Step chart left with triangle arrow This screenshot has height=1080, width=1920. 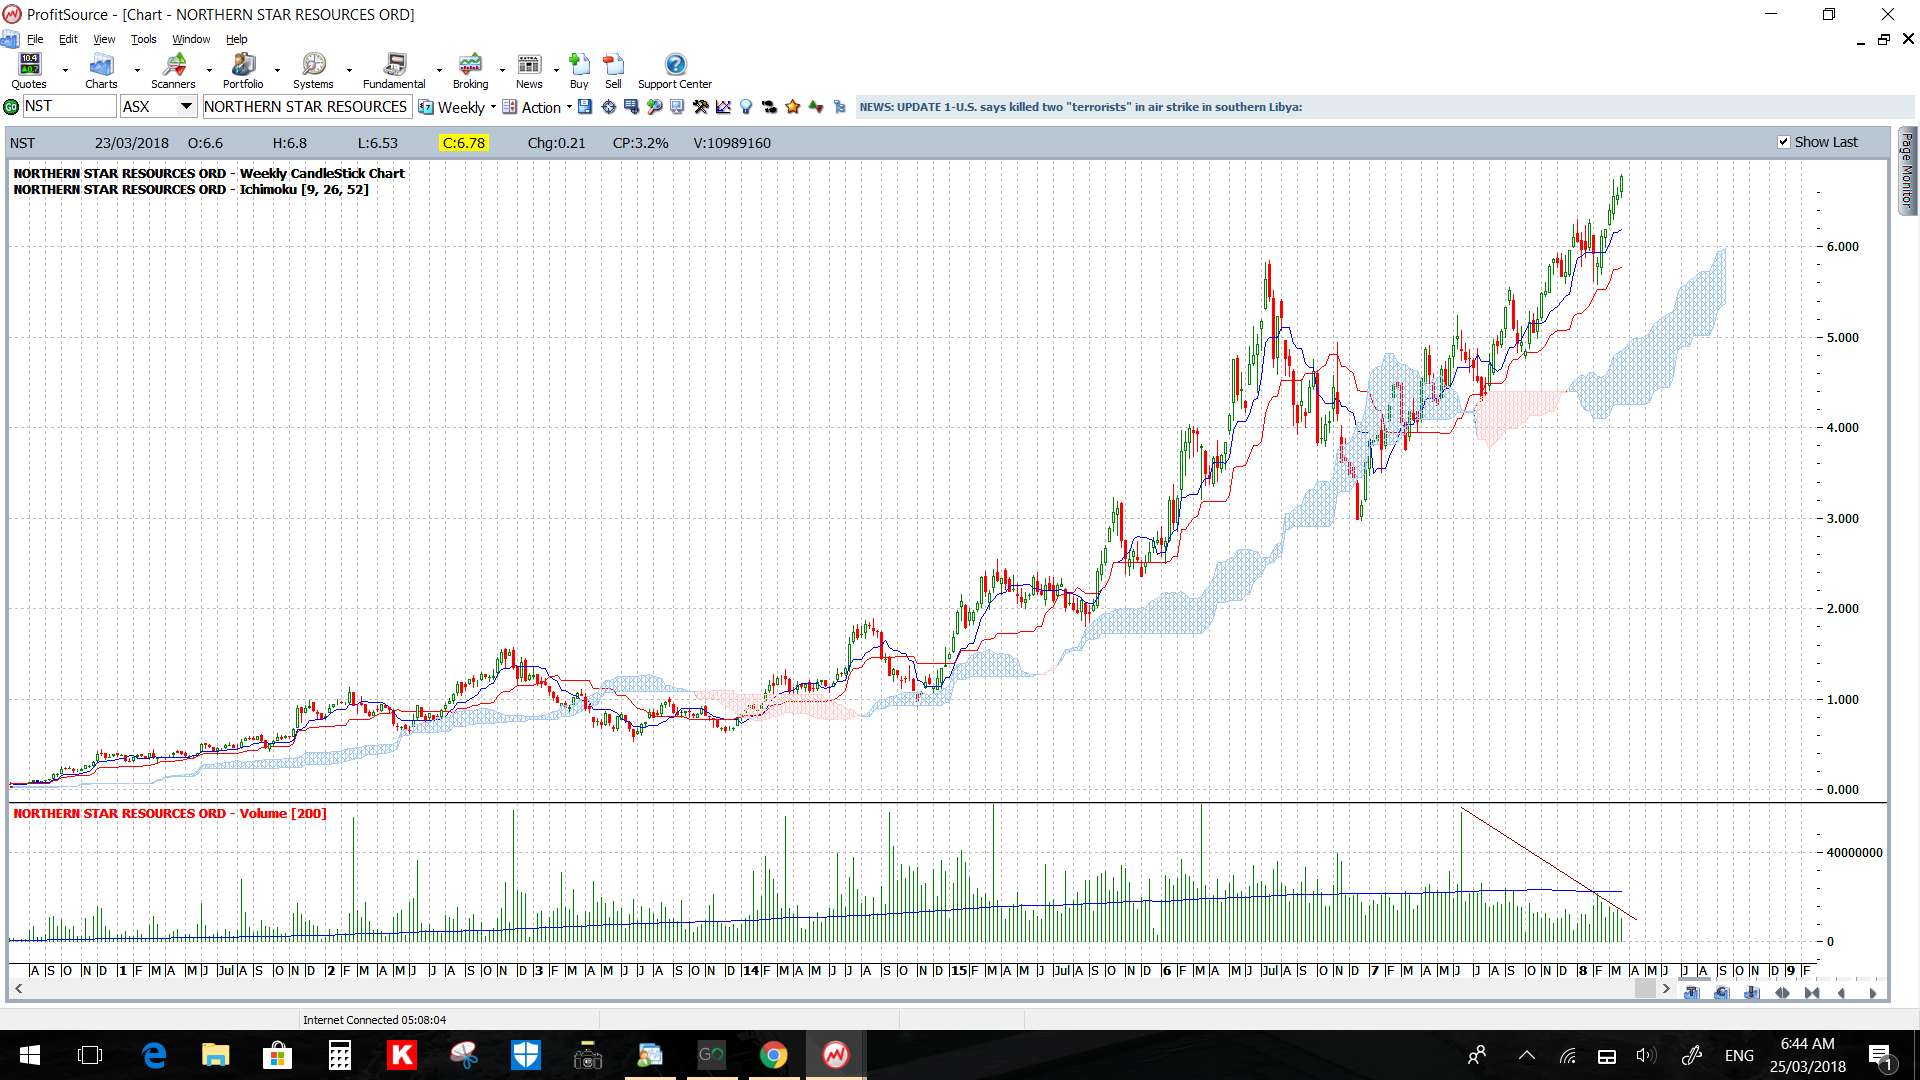tap(1841, 993)
